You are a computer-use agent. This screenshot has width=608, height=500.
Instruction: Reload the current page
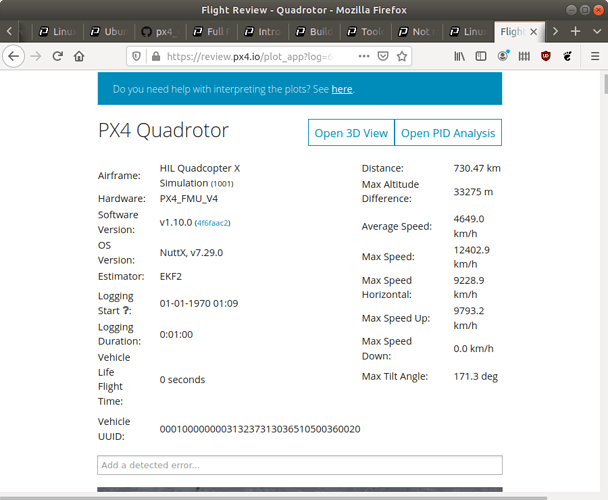pyautogui.click(x=57, y=56)
